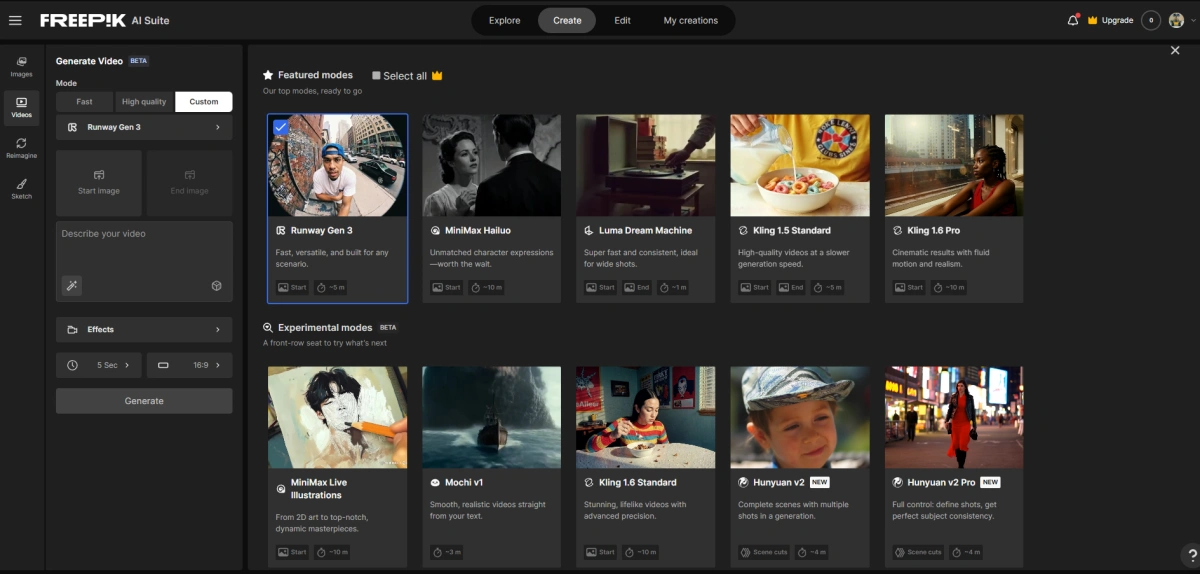
Task: Click the credits counter showing 0
Action: (x=1151, y=20)
